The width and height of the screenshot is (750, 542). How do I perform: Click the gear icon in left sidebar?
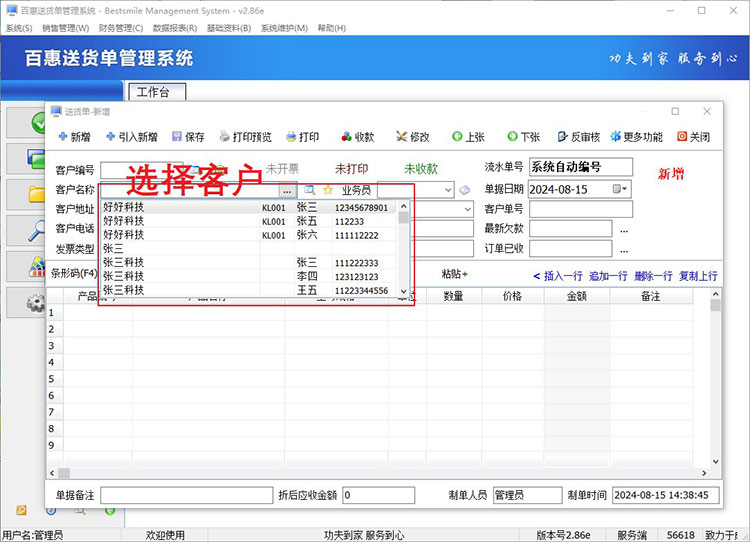(36, 303)
